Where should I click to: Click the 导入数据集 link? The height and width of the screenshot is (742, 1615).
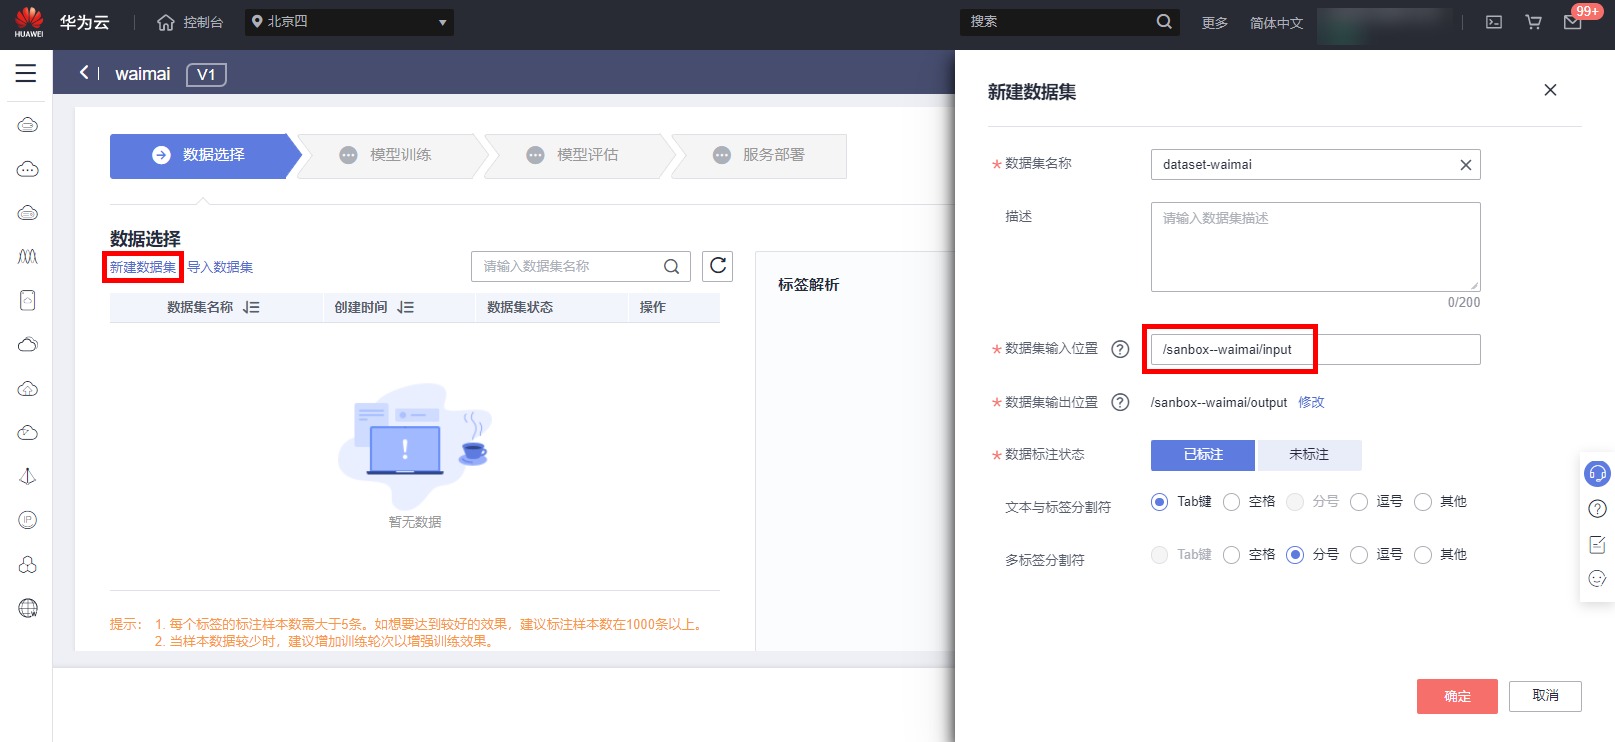[220, 267]
